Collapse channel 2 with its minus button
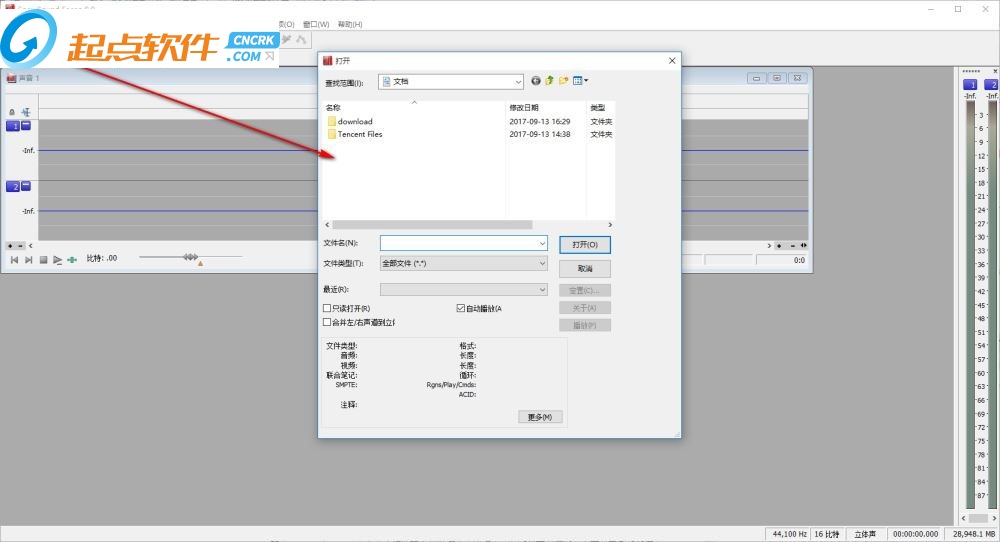 (26, 186)
